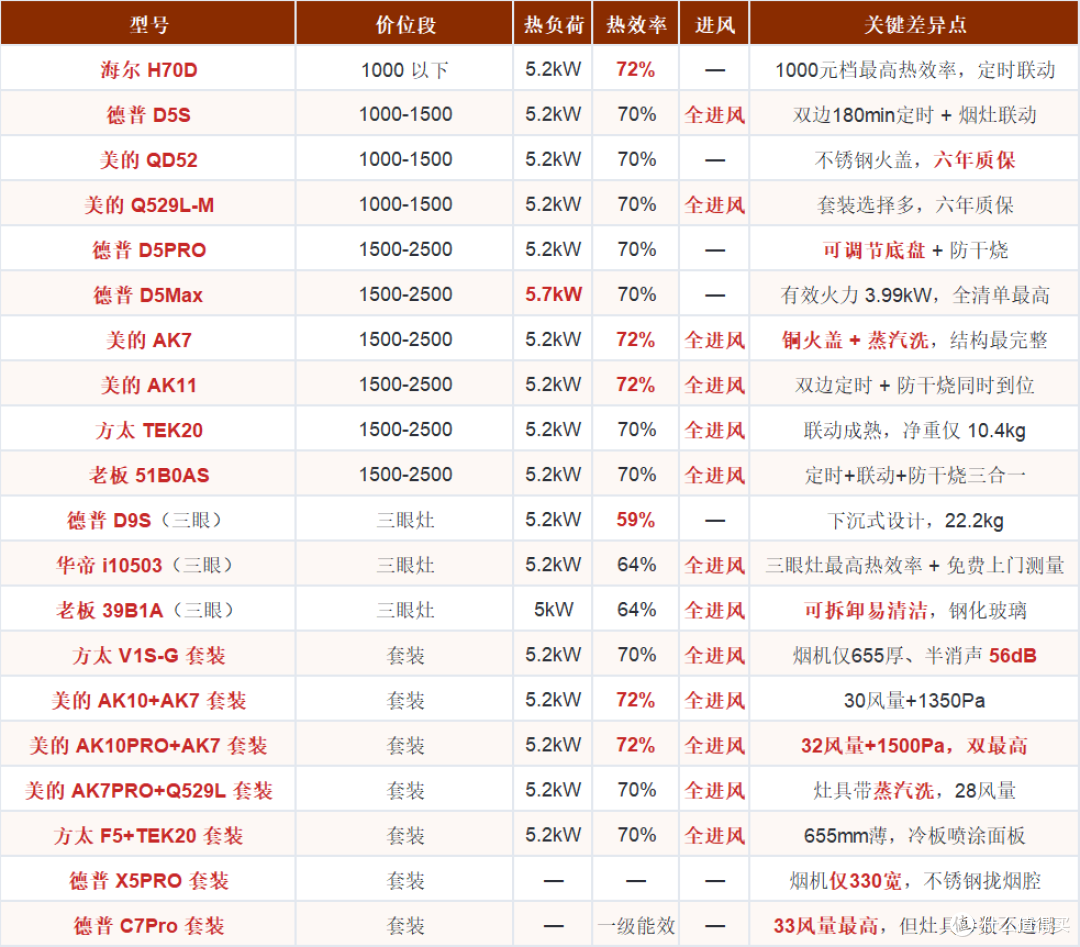Viewport: 1080px width, 947px height.
Task: Select 双边定时 + 防干烧同时到位 cell
Action: [x=915, y=384]
